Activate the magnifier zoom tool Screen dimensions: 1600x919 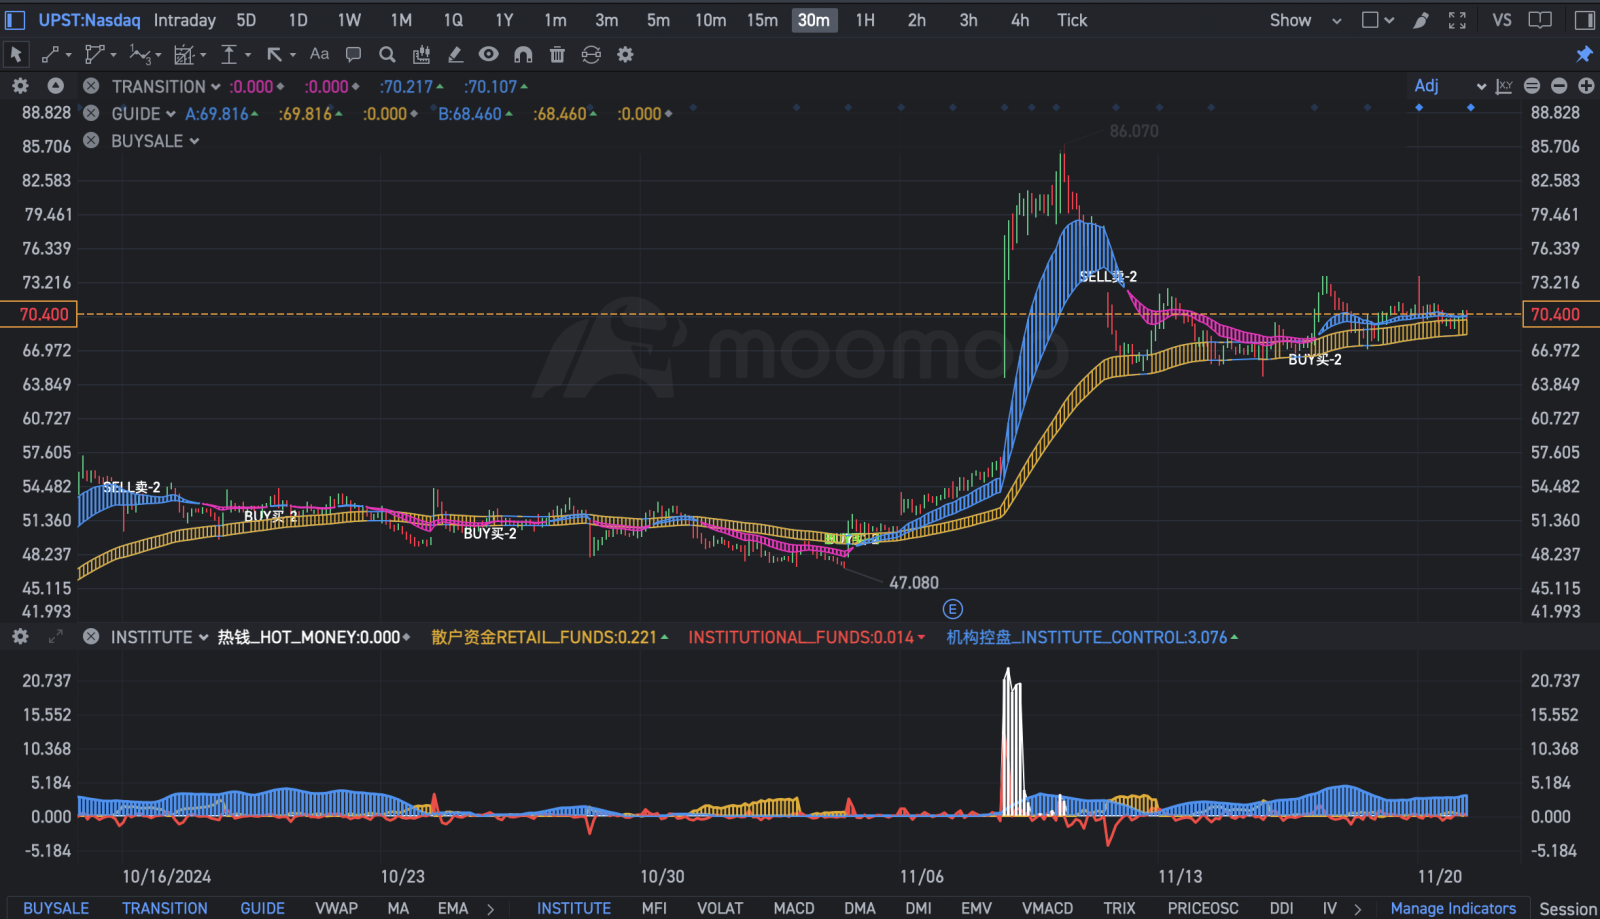tap(387, 55)
